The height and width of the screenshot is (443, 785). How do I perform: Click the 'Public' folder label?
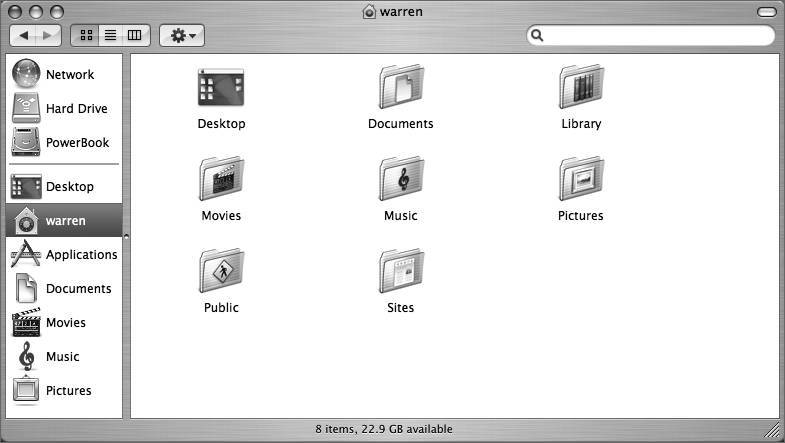click(221, 308)
